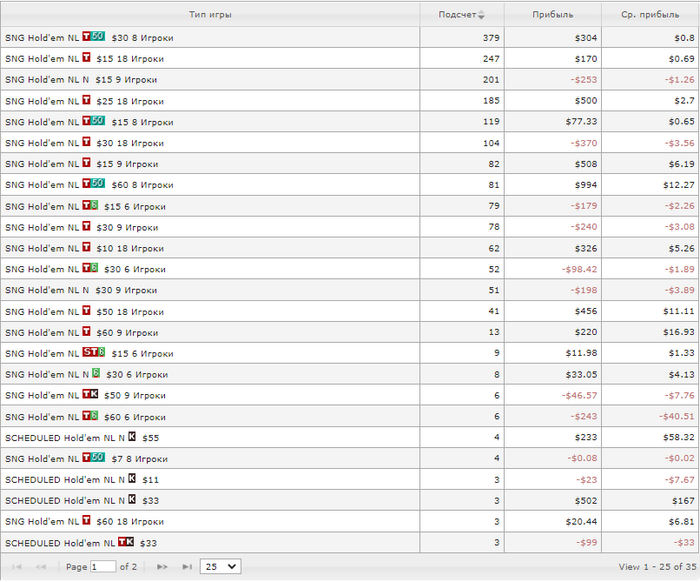Go to the previous page of results
Viewport: 700px width, 582px height.
tap(41, 567)
